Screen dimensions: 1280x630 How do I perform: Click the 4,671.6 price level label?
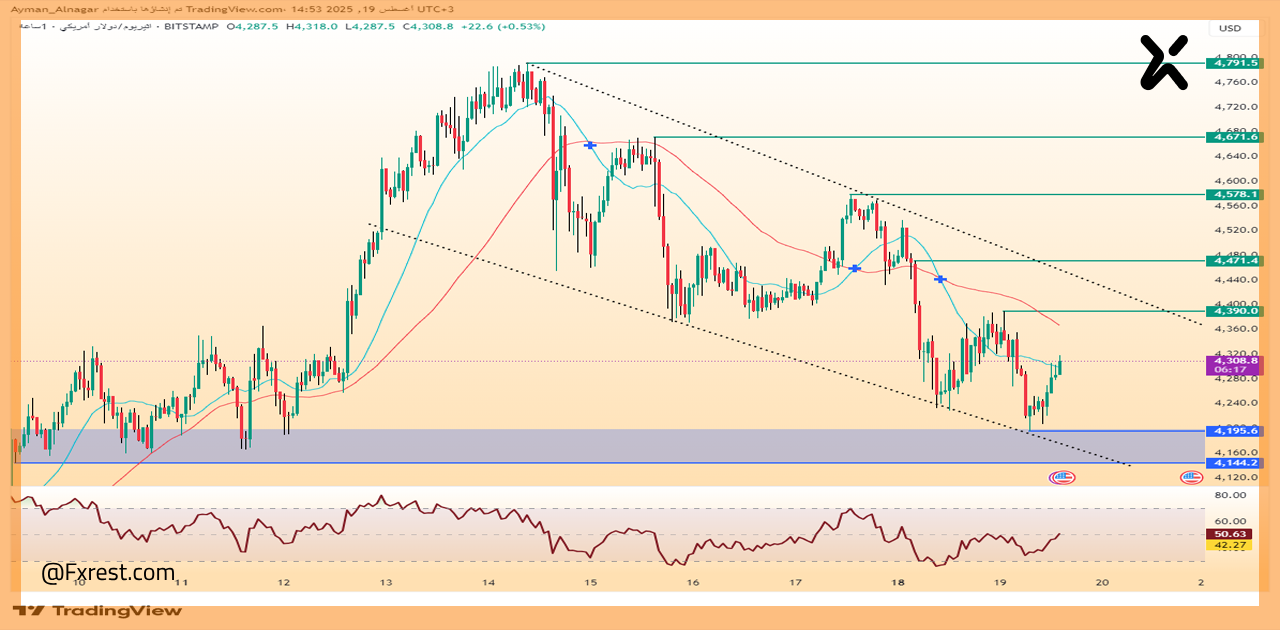click(x=1236, y=137)
